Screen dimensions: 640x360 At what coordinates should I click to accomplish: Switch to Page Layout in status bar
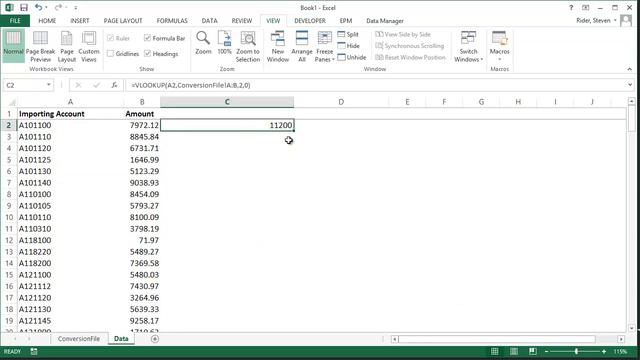[514, 351]
